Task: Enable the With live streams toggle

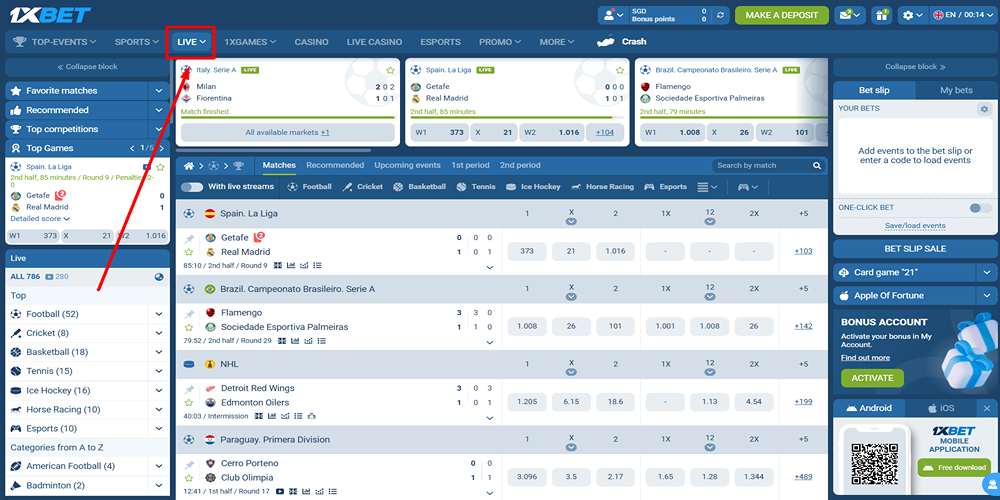Action: (191, 187)
